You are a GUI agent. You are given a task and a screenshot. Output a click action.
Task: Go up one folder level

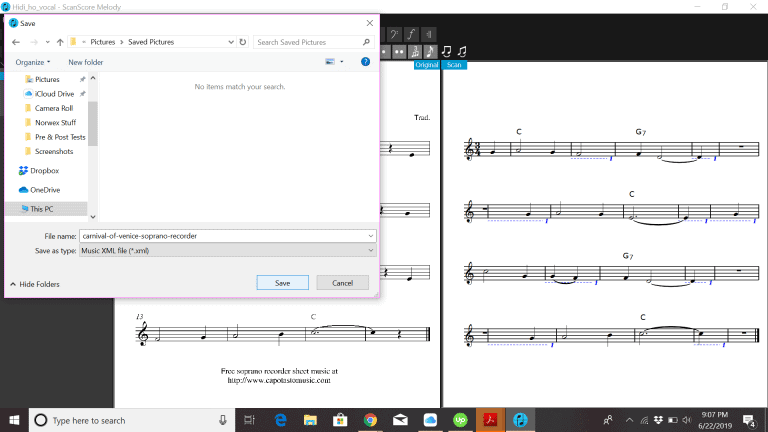[60, 42]
